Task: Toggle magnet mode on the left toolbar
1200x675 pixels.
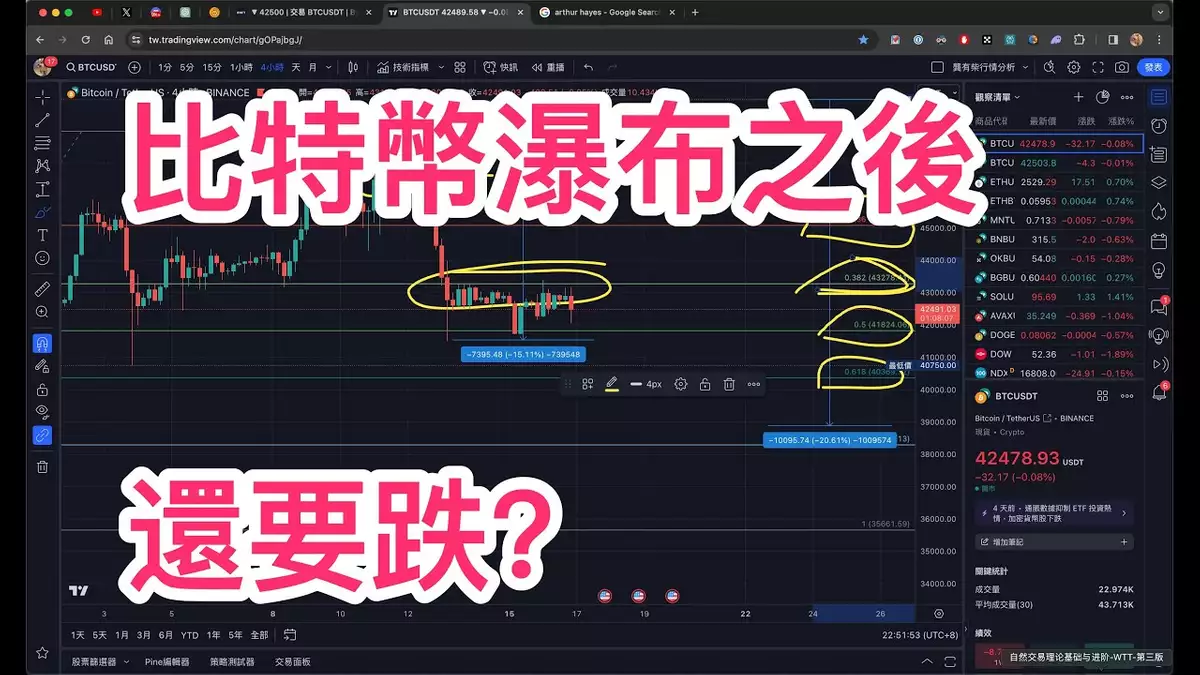Action: click(x=42, y=343)
